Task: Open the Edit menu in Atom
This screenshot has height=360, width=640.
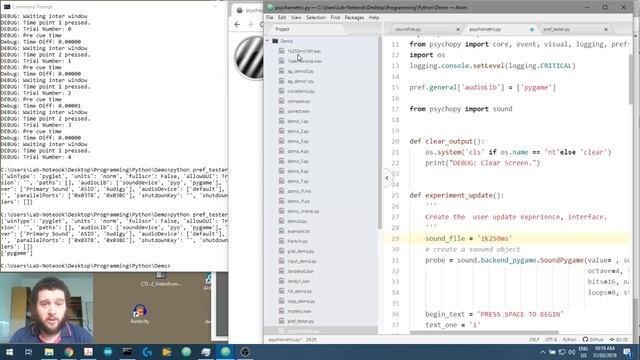Action: click(282, 18)
